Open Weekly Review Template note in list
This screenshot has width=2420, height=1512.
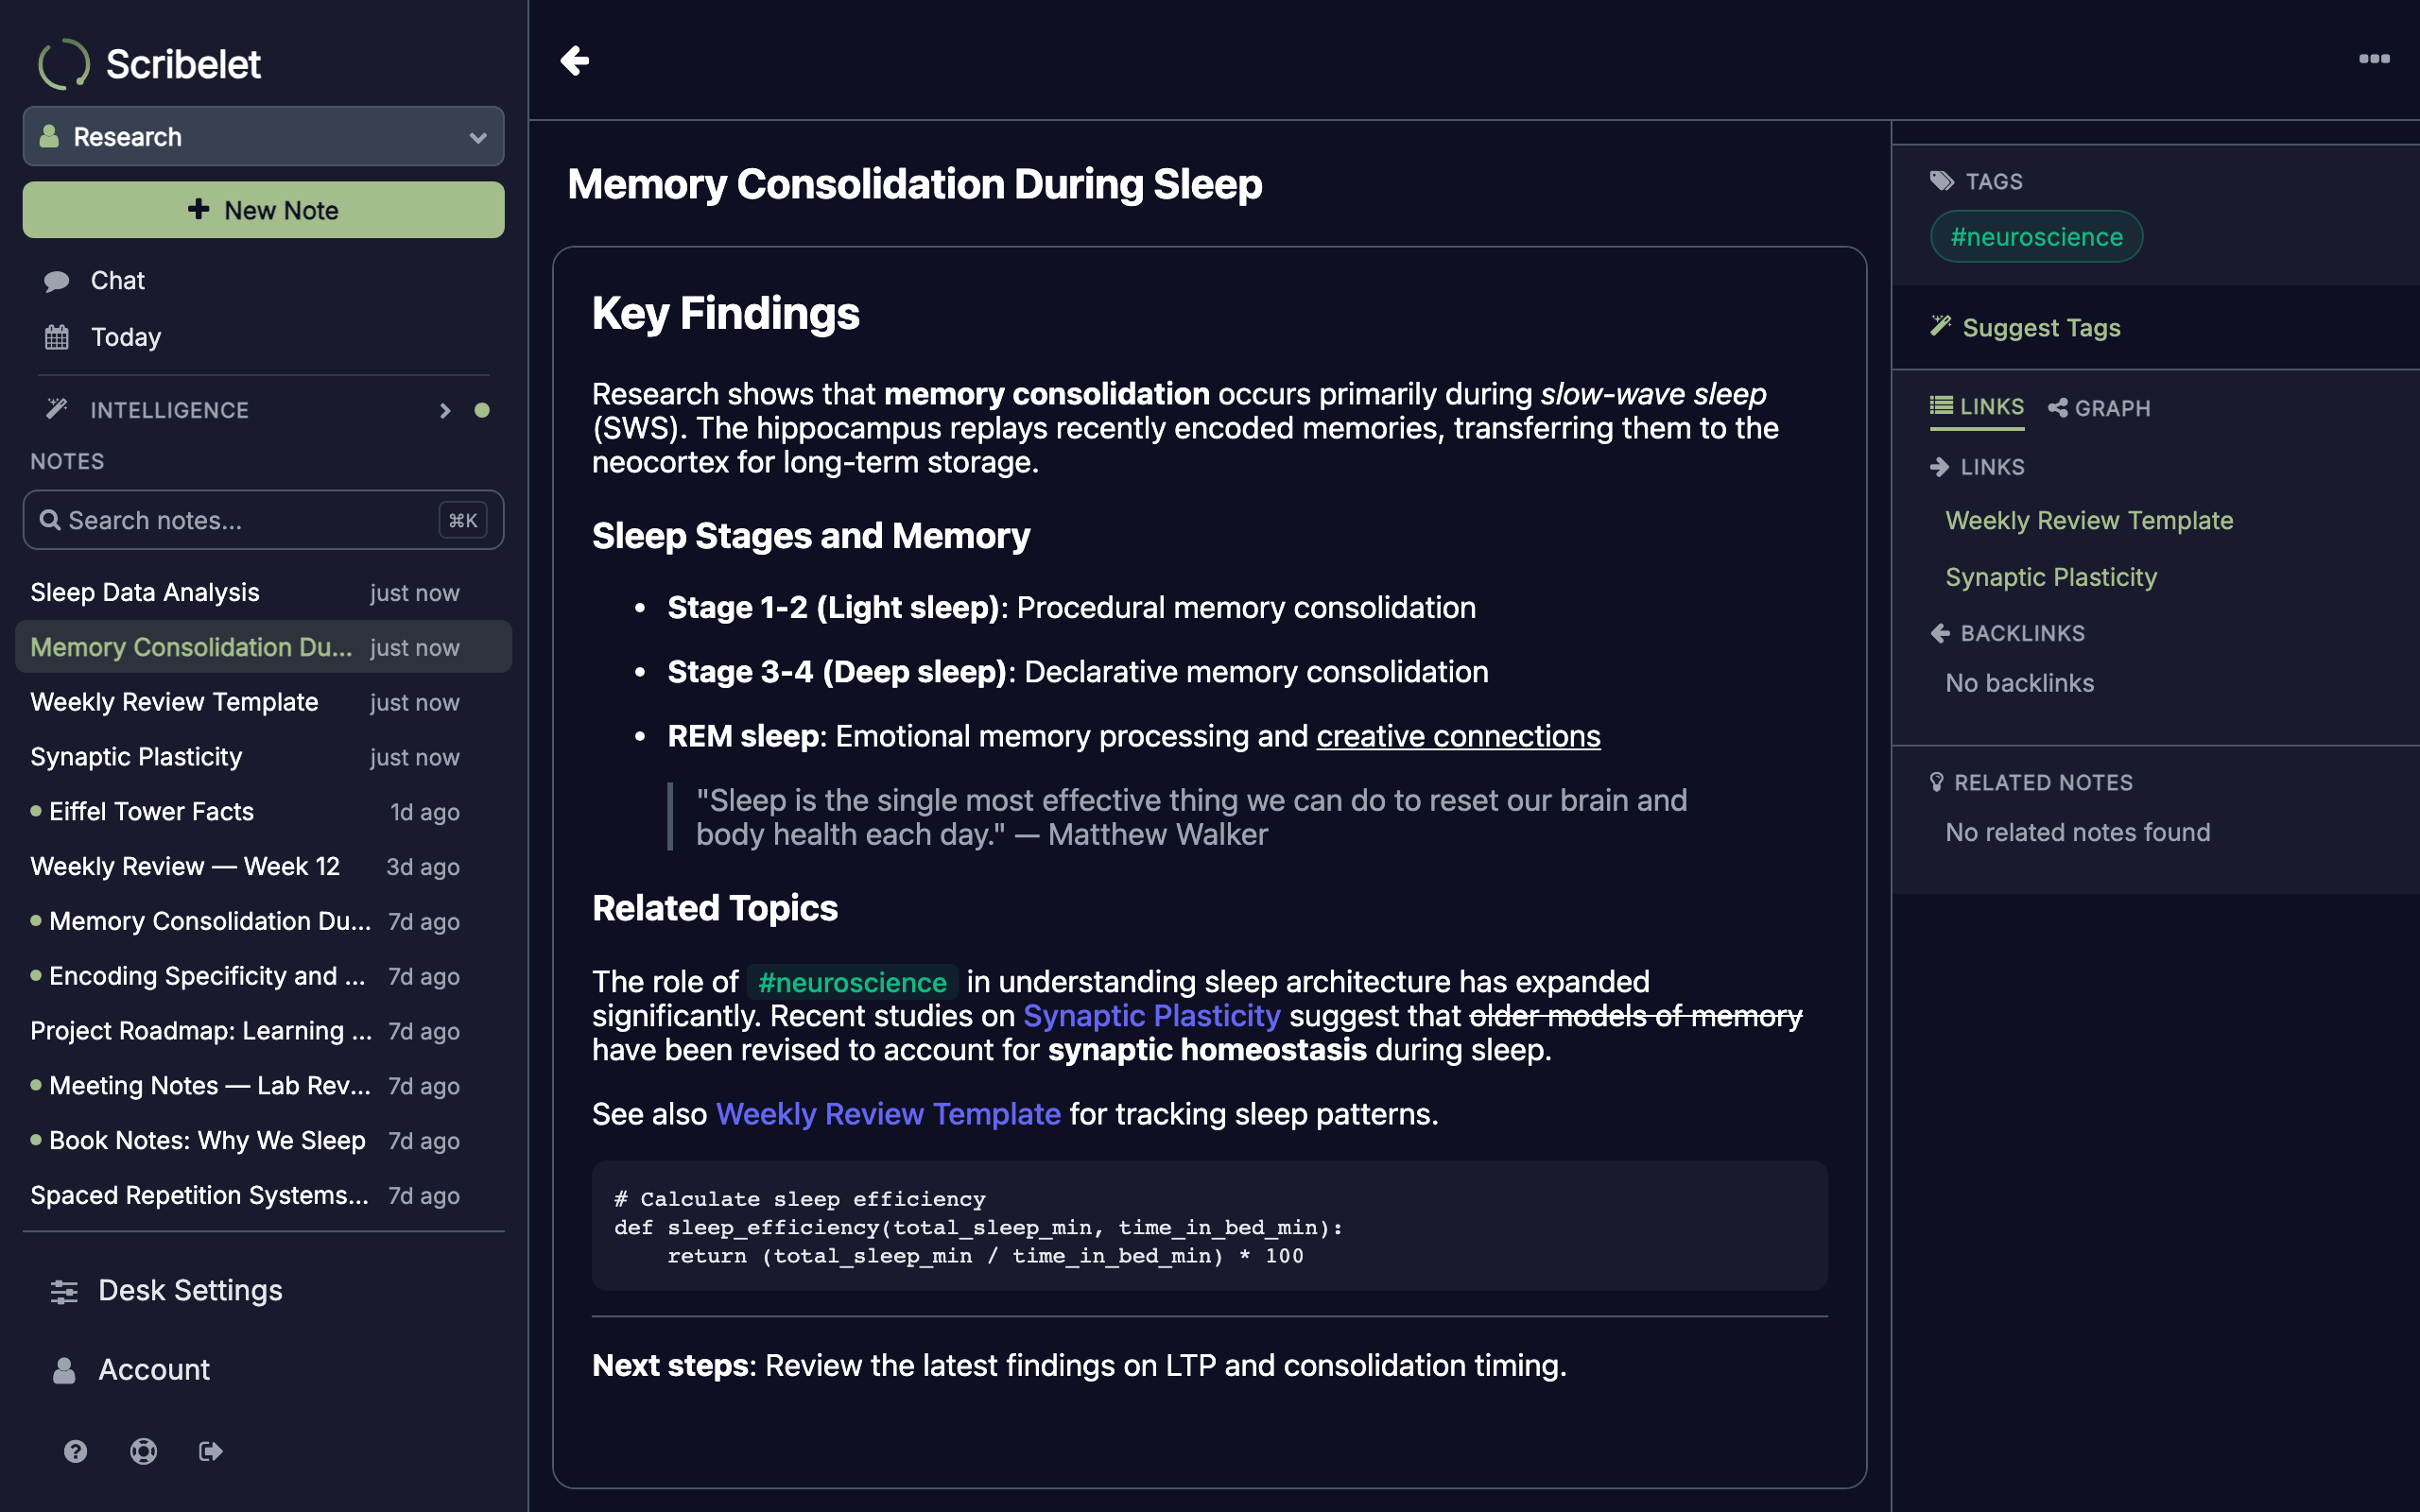pyautogui.click(x=263, y=702)
